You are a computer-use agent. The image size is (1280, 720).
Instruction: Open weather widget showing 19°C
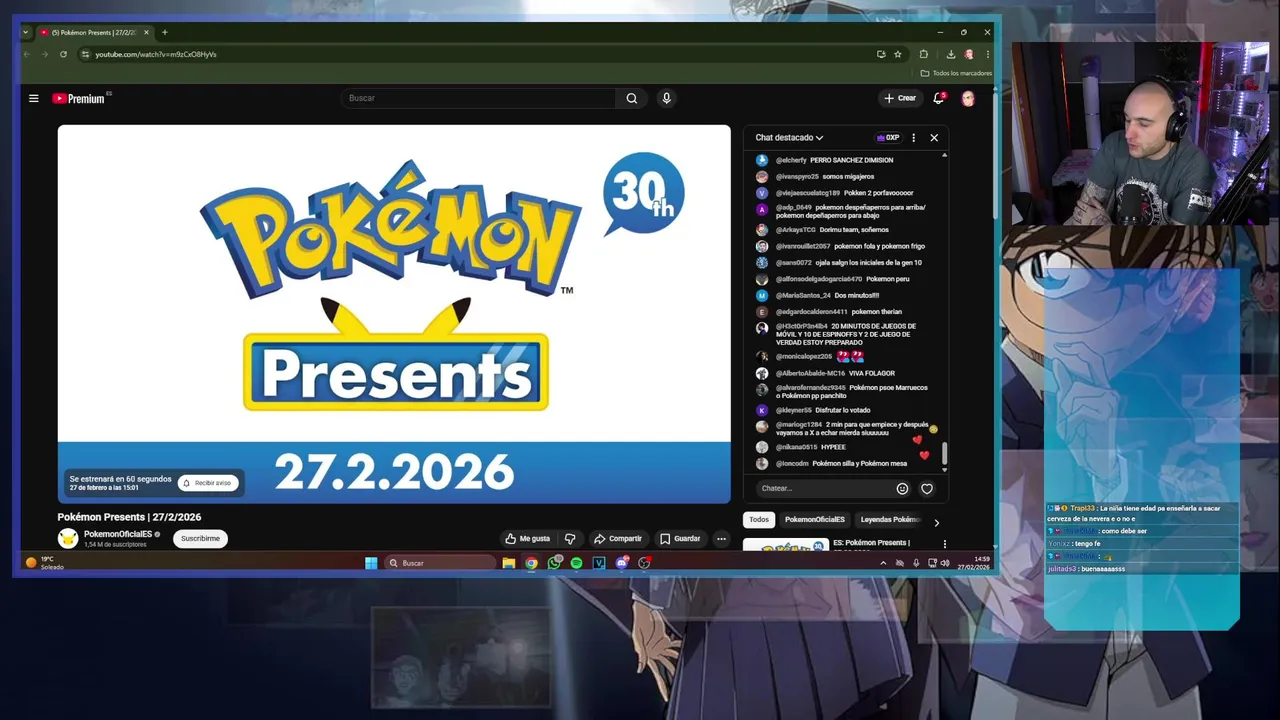click(46, 563)
